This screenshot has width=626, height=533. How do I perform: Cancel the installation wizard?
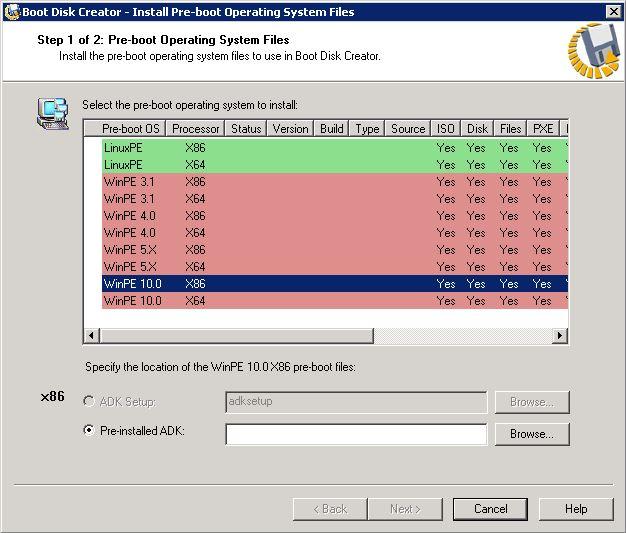pos(490,509)
